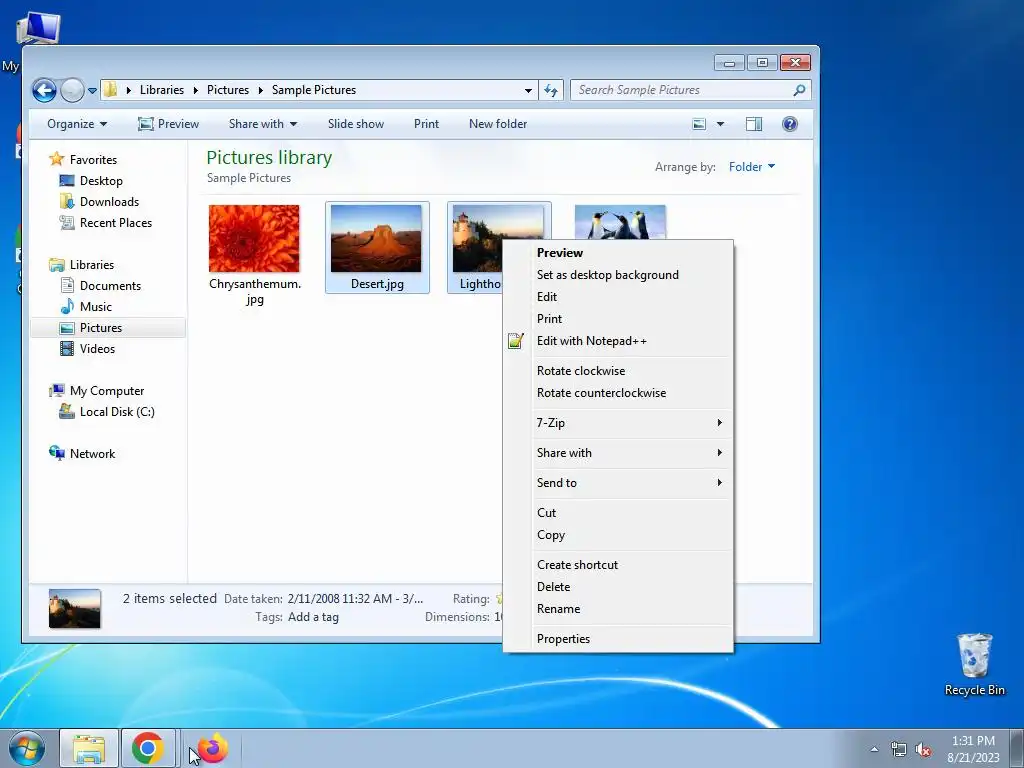The width and height of the screenshot is (1024, 768).
Task: Launch Google Chrome from taskbar
Action: click(148, 748)
